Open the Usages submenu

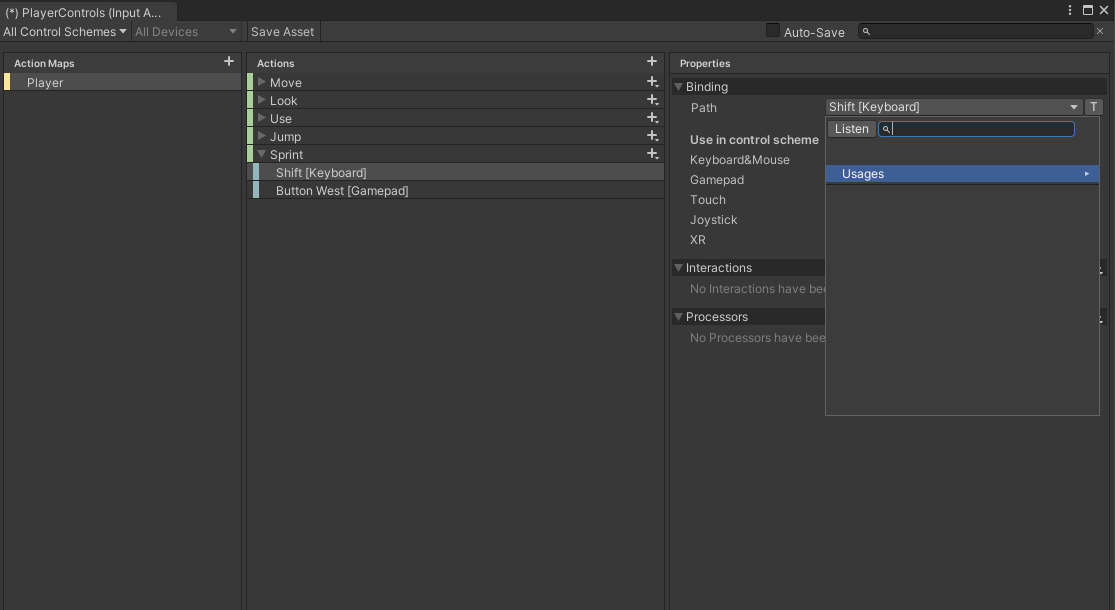(x=962, y=174)
